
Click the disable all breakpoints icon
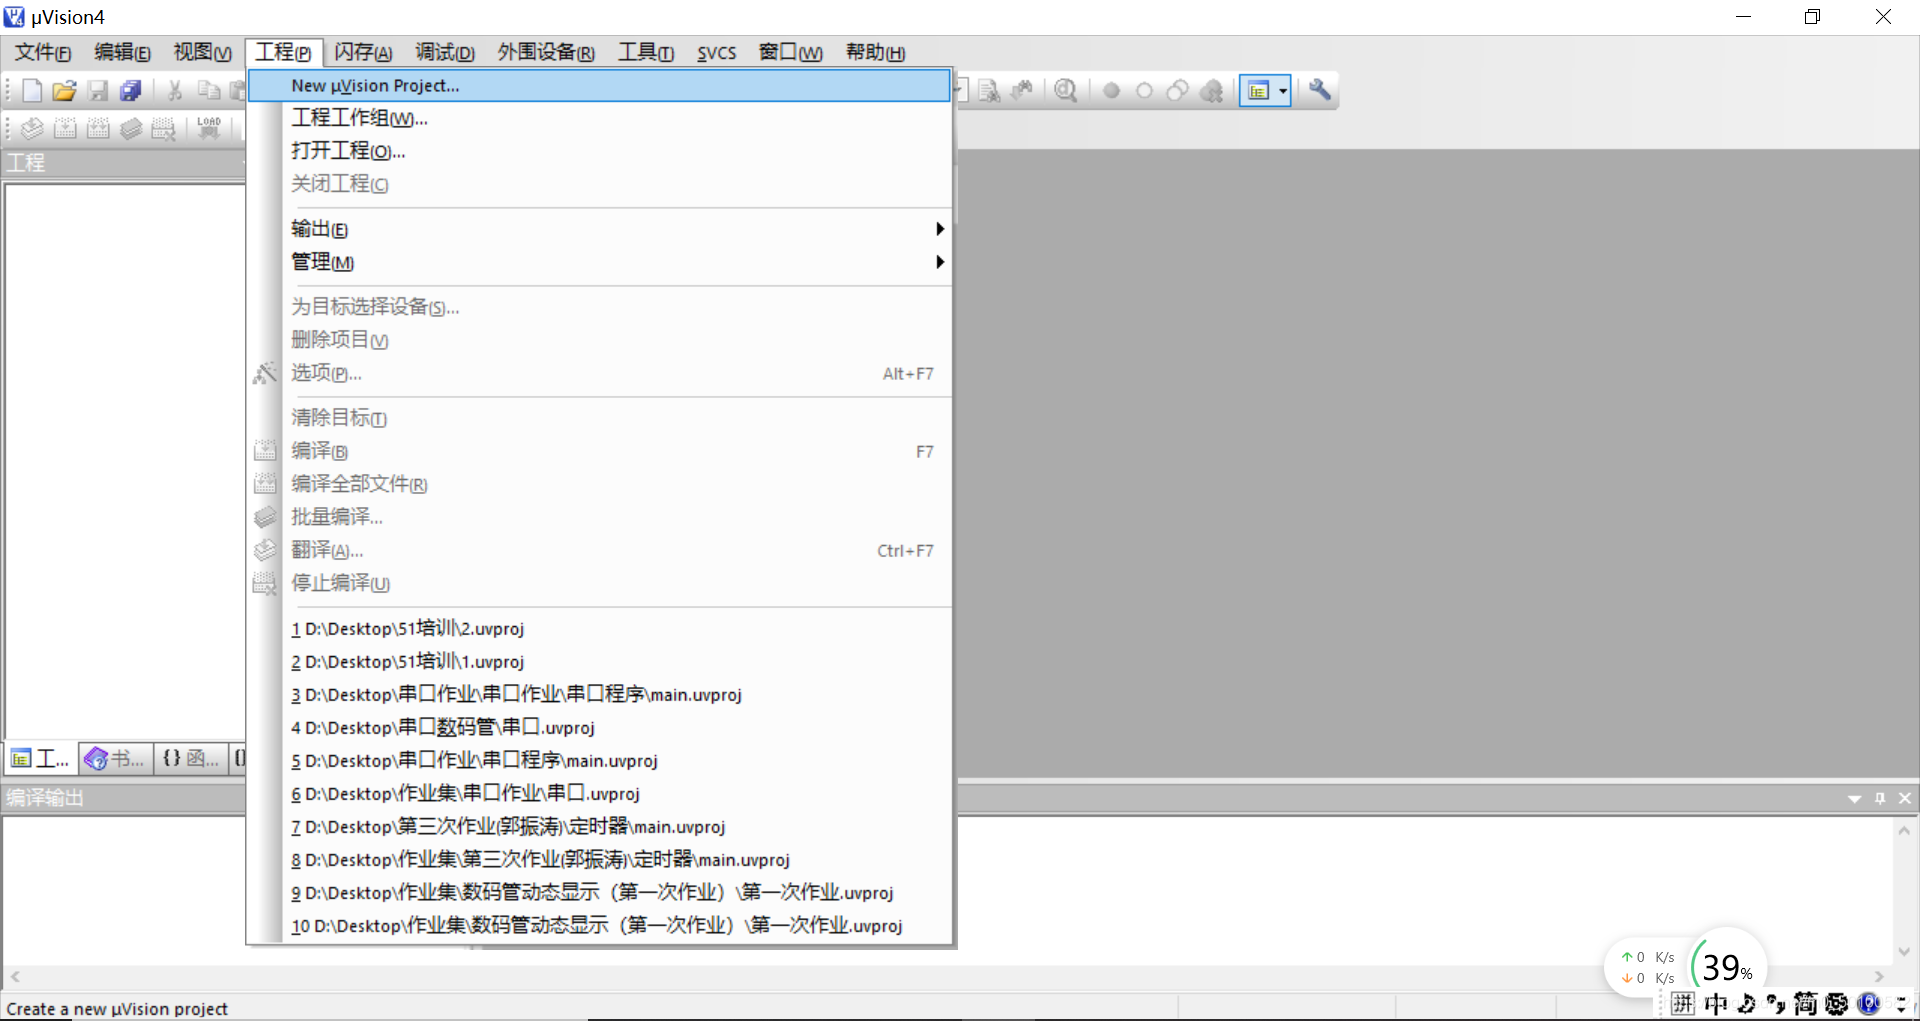1177,91
